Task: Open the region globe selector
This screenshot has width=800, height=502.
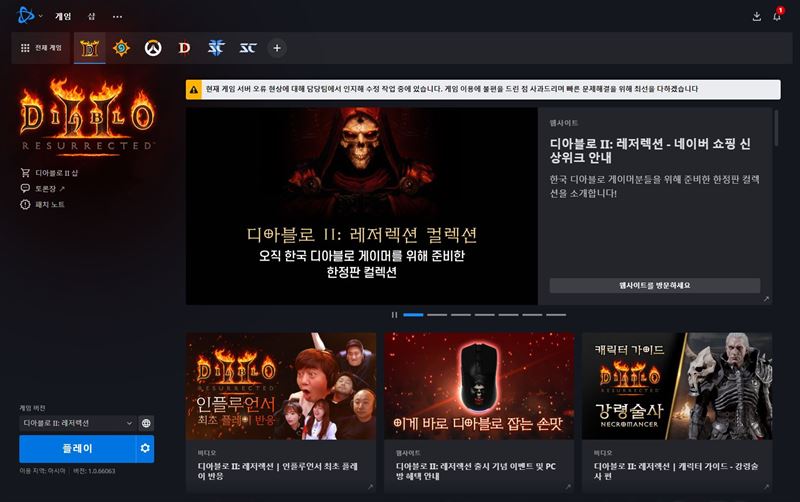Action: (146, 423)
